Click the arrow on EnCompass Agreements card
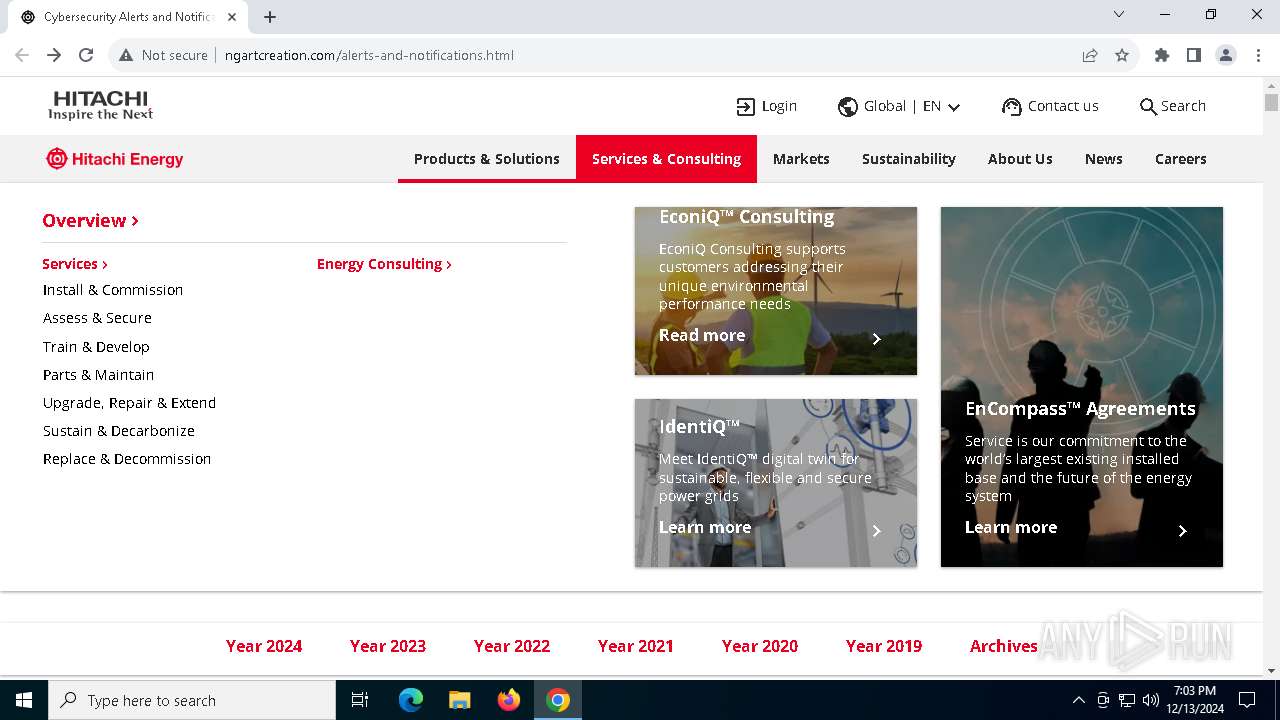The height and width of the screenshot is (720, 1280). [1183, 531]
